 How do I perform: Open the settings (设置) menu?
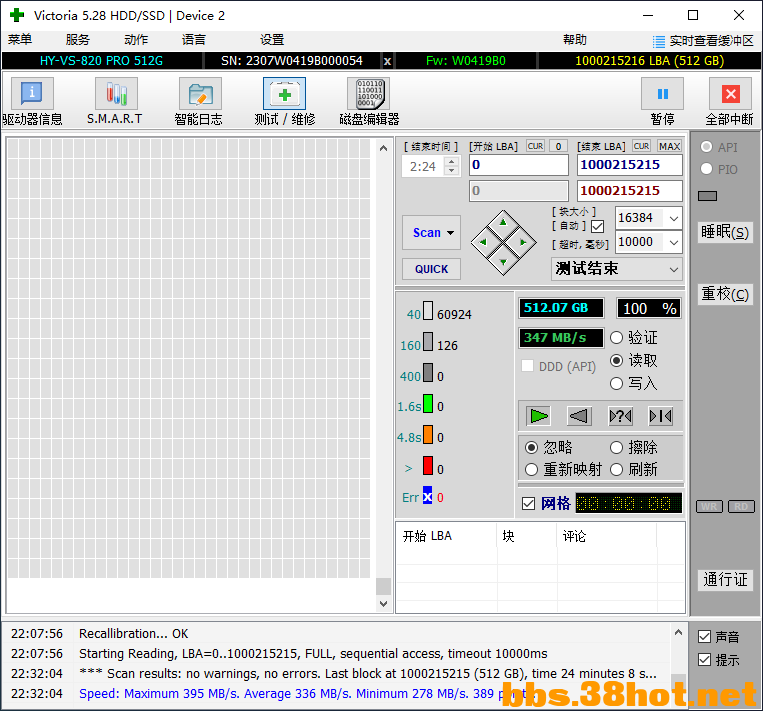tap(272, 39)
